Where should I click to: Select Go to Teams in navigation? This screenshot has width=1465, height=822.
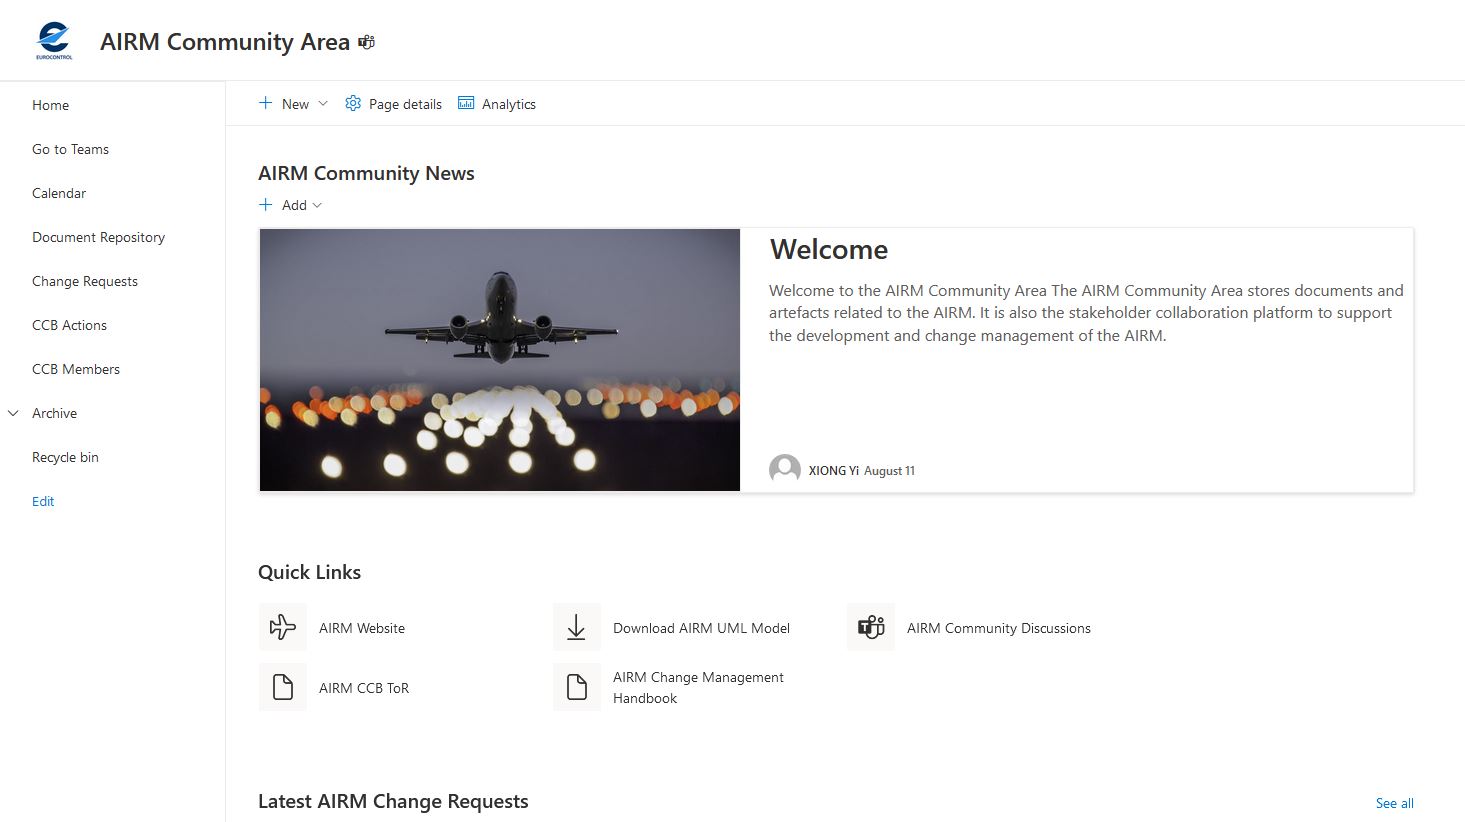70,149
